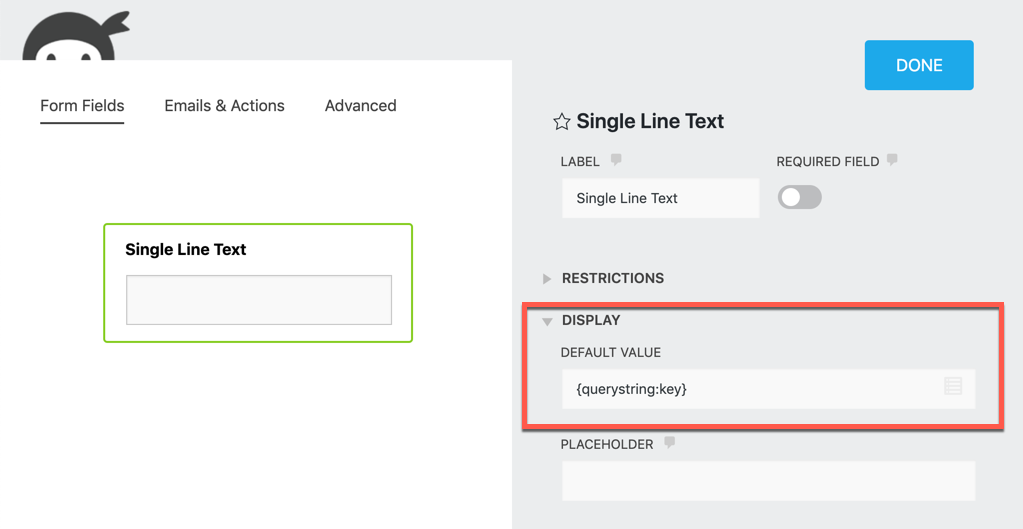Click the Ninja Forms ninja logo
The image size is (1023, 529).
coord(76,36)
